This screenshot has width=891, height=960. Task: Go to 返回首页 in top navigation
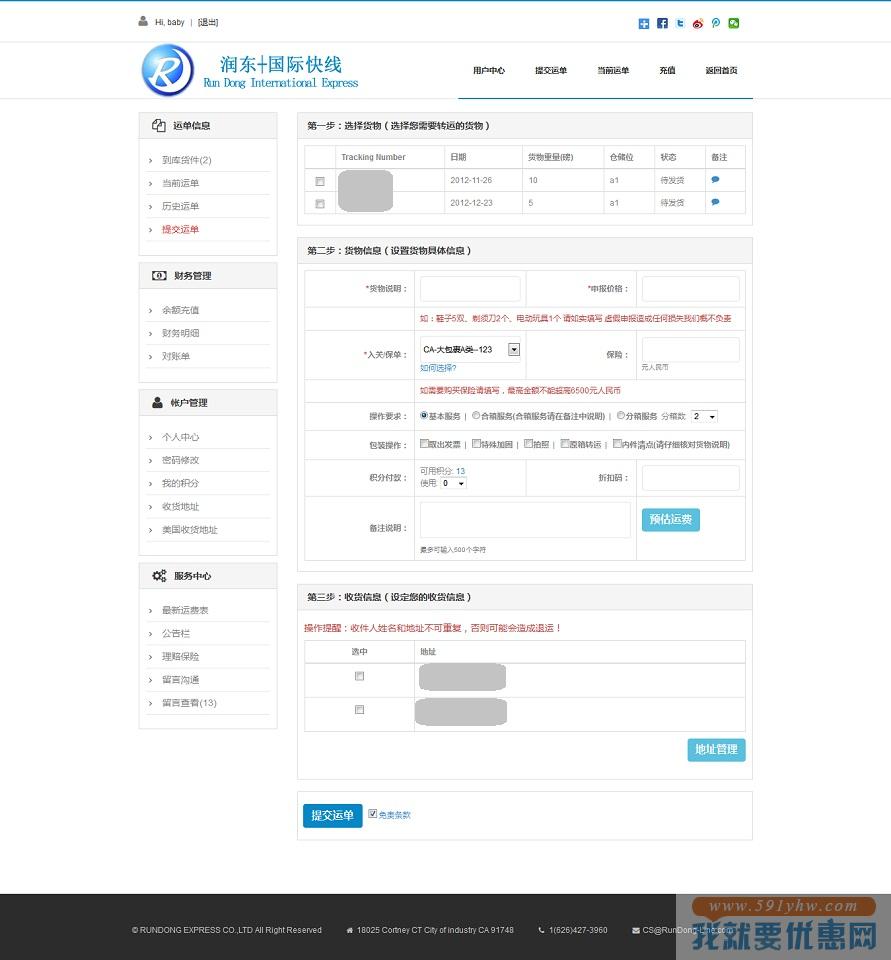721,70
